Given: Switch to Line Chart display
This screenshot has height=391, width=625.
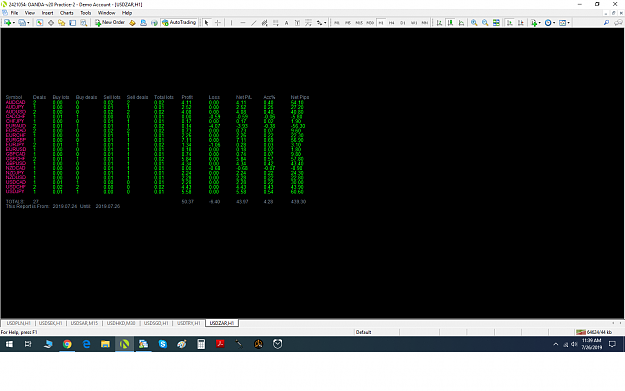Looking at the screenshot, I should point(461,23).
